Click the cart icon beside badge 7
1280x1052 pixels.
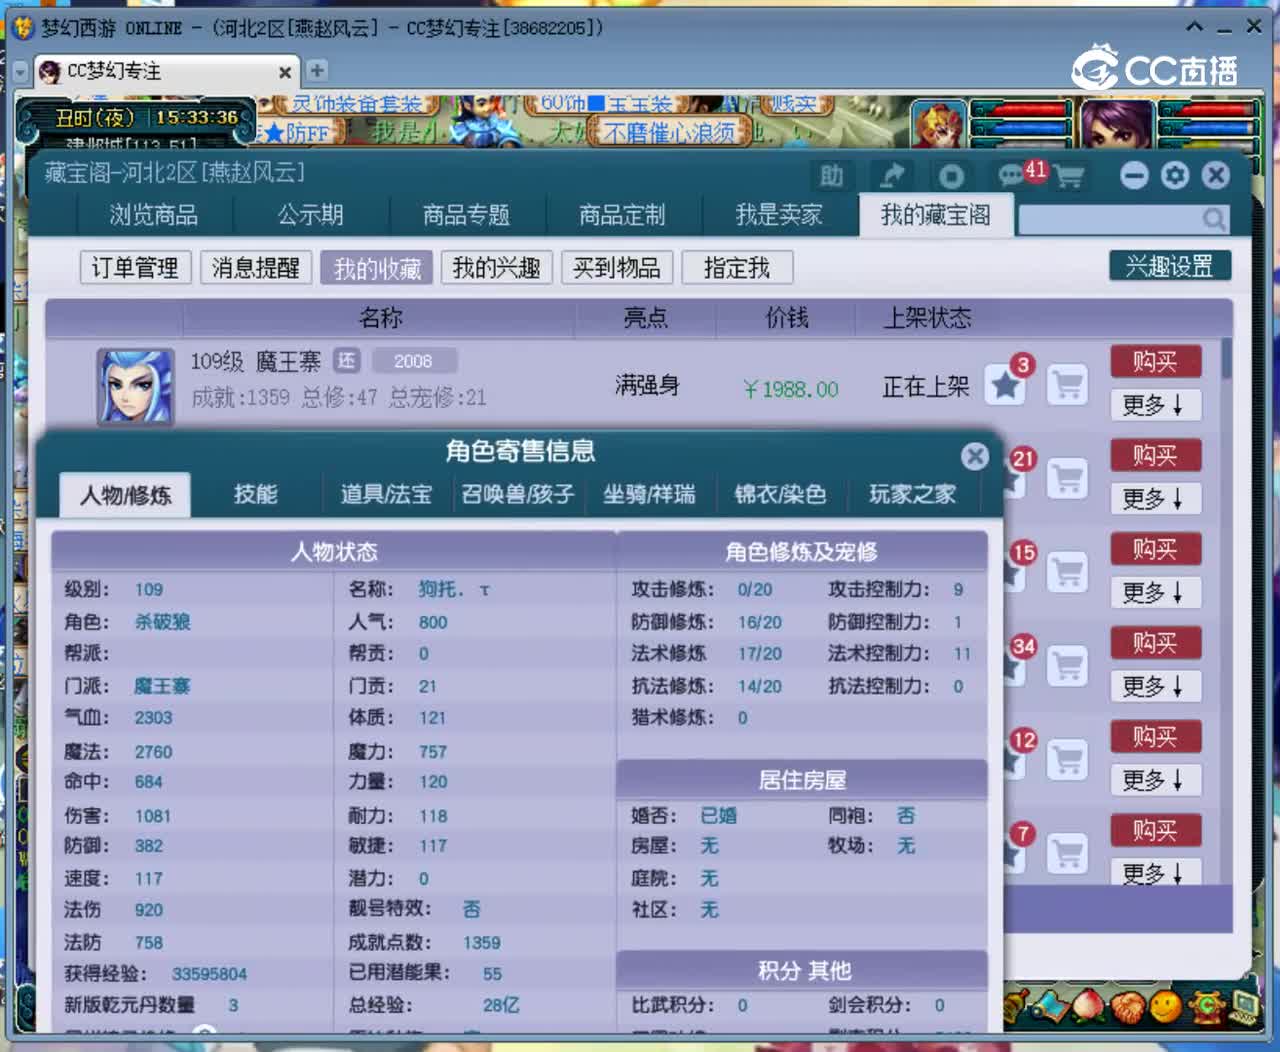click(1067, 853)
